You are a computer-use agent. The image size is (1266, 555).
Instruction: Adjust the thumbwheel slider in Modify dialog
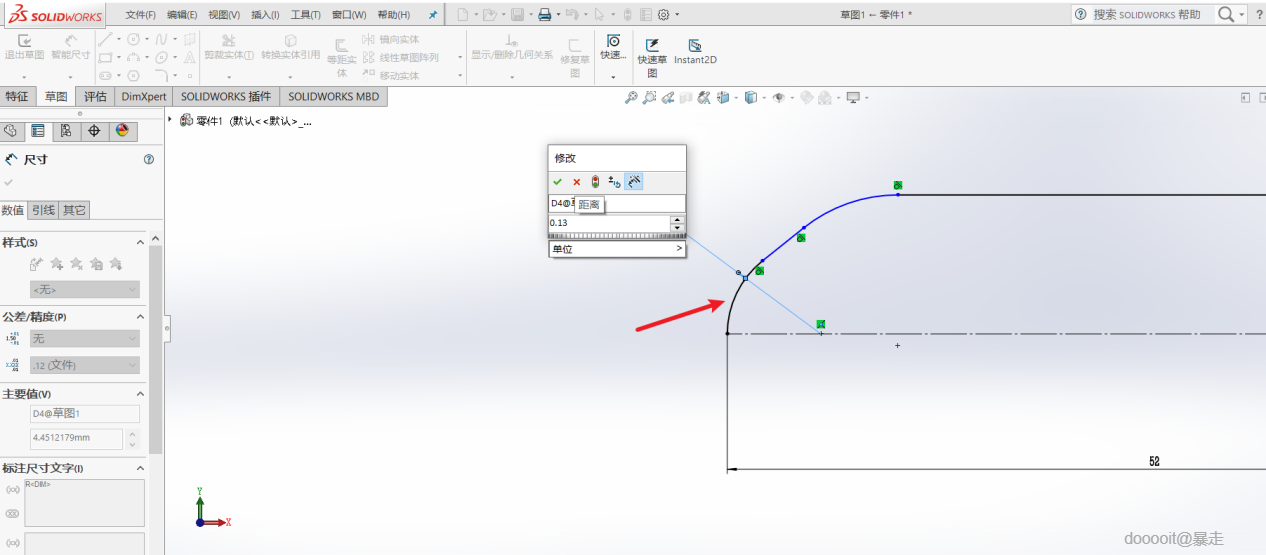617,237
